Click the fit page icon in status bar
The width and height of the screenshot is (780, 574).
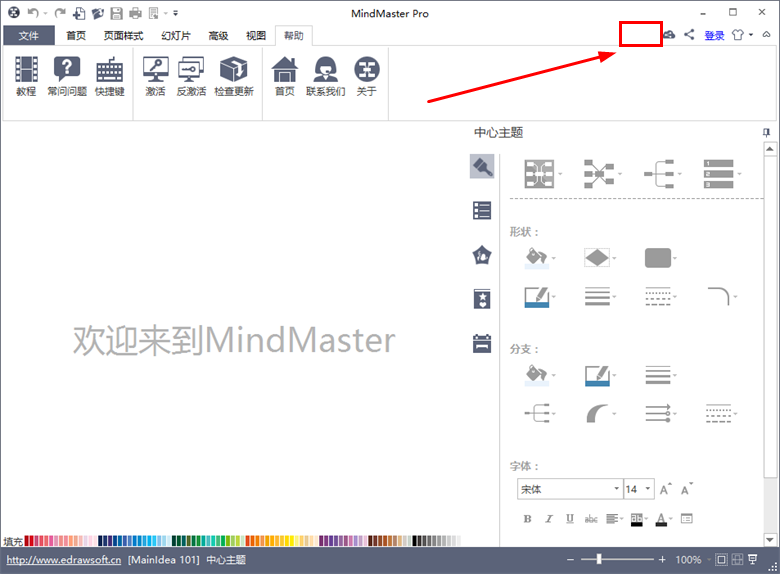click(721, 560)
